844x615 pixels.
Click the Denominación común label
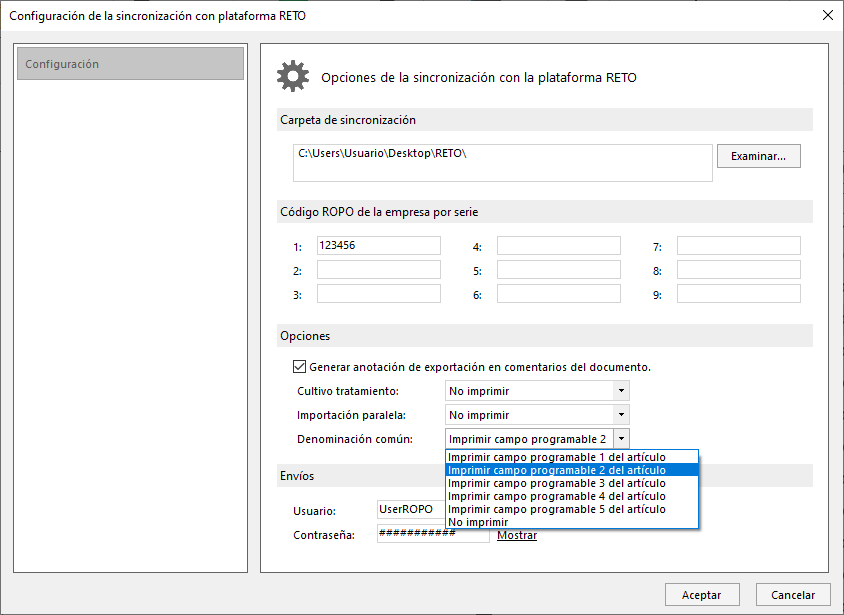(355, 439)
